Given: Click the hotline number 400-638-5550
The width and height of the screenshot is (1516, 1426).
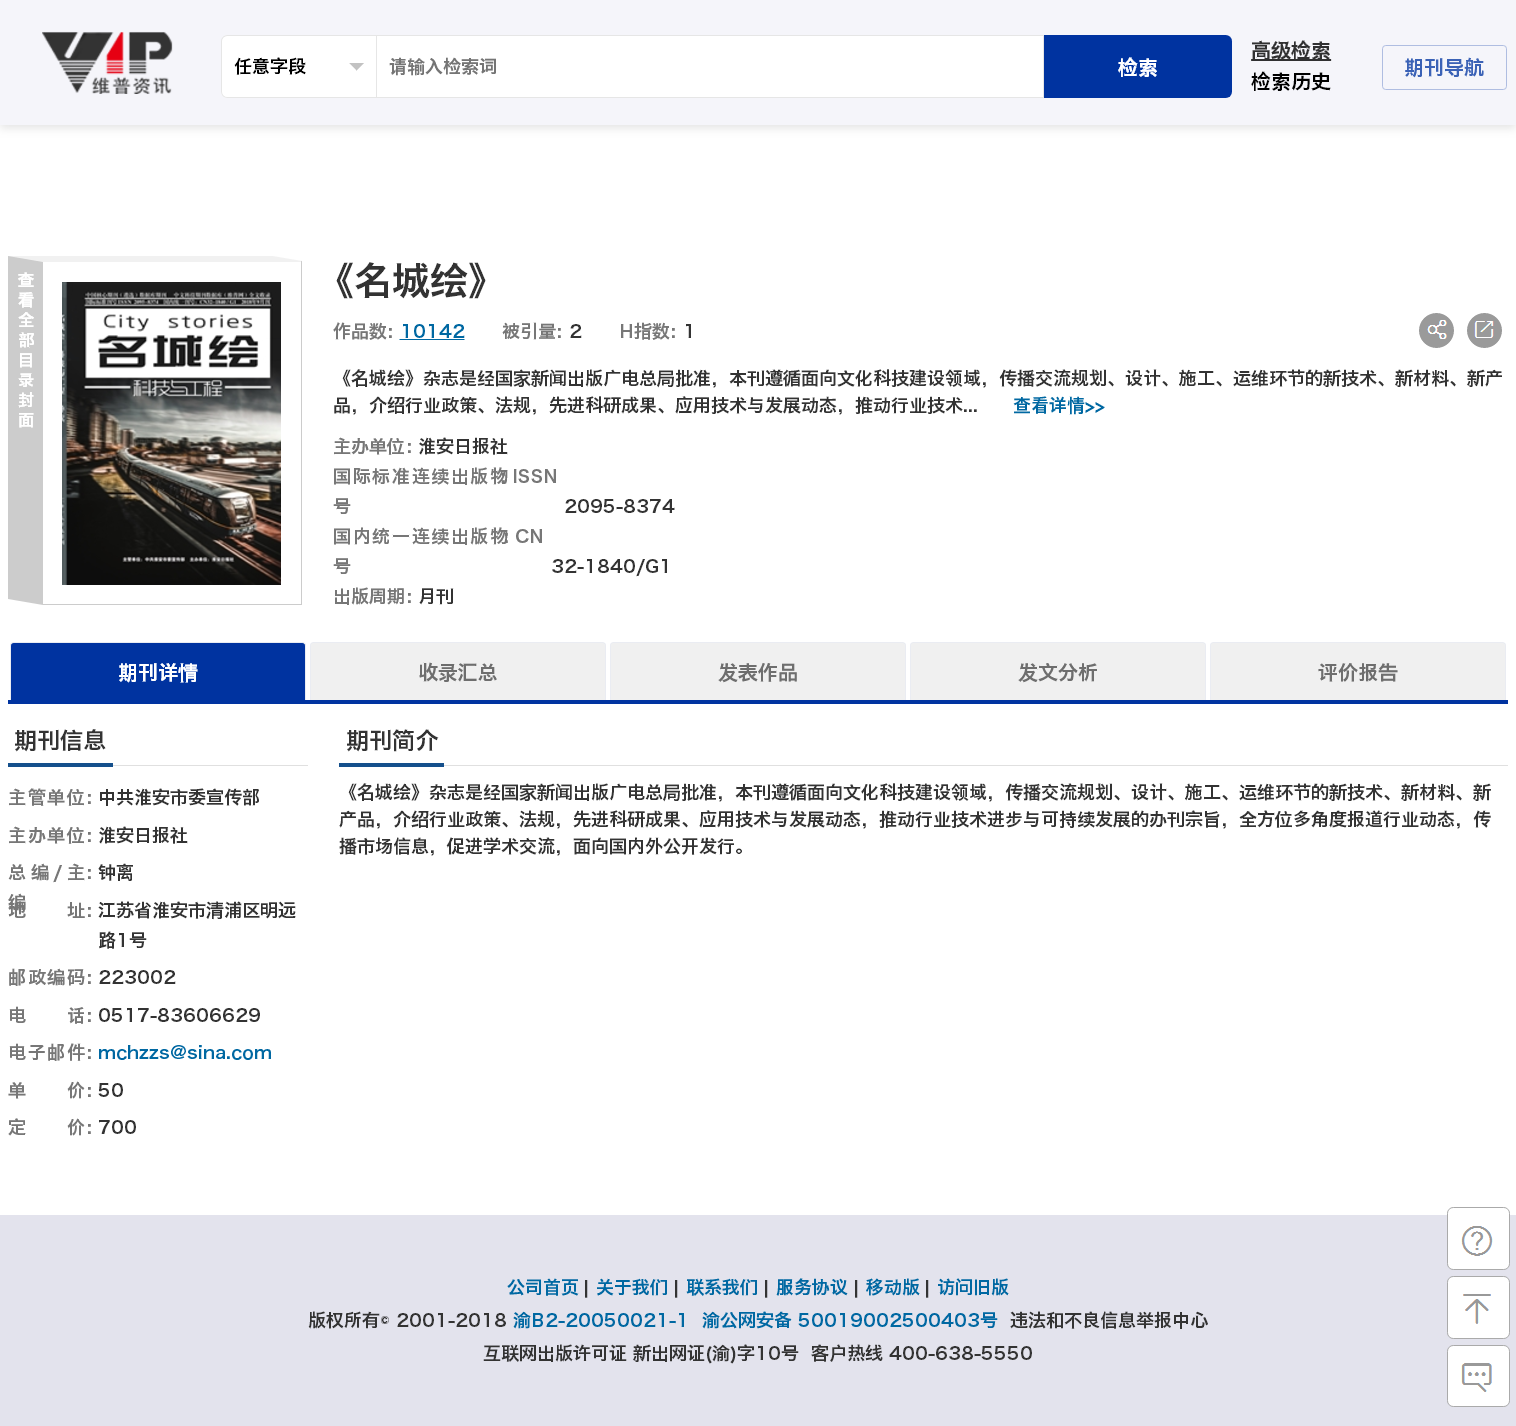Looking at the screenshot, I should pos(961,1353).
